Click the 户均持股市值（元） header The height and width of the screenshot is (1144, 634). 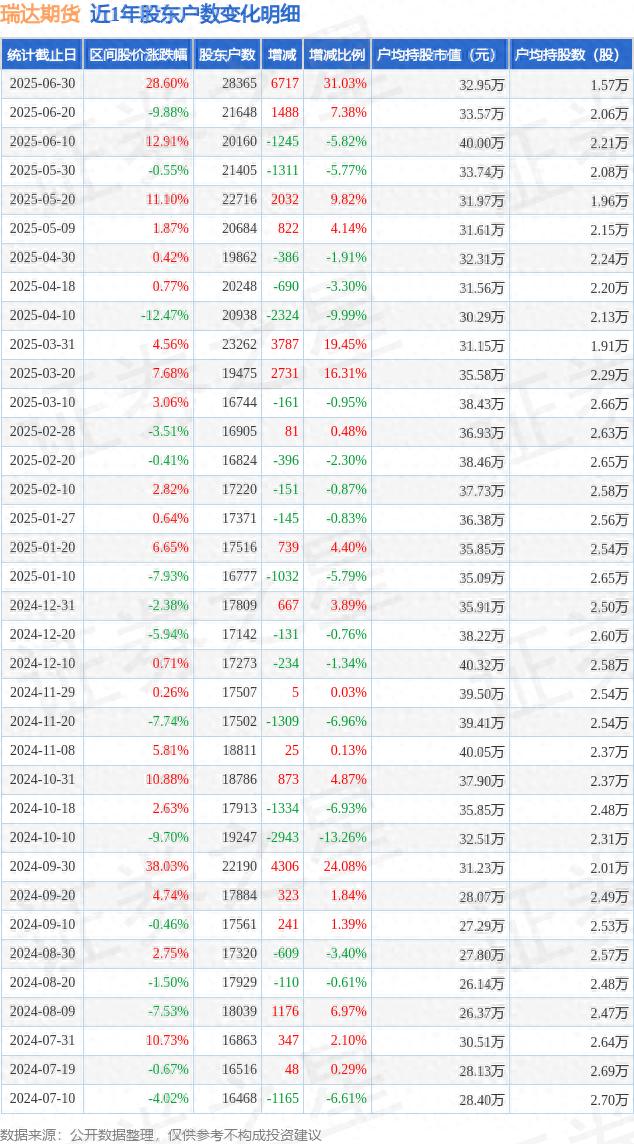click(439, 55)
